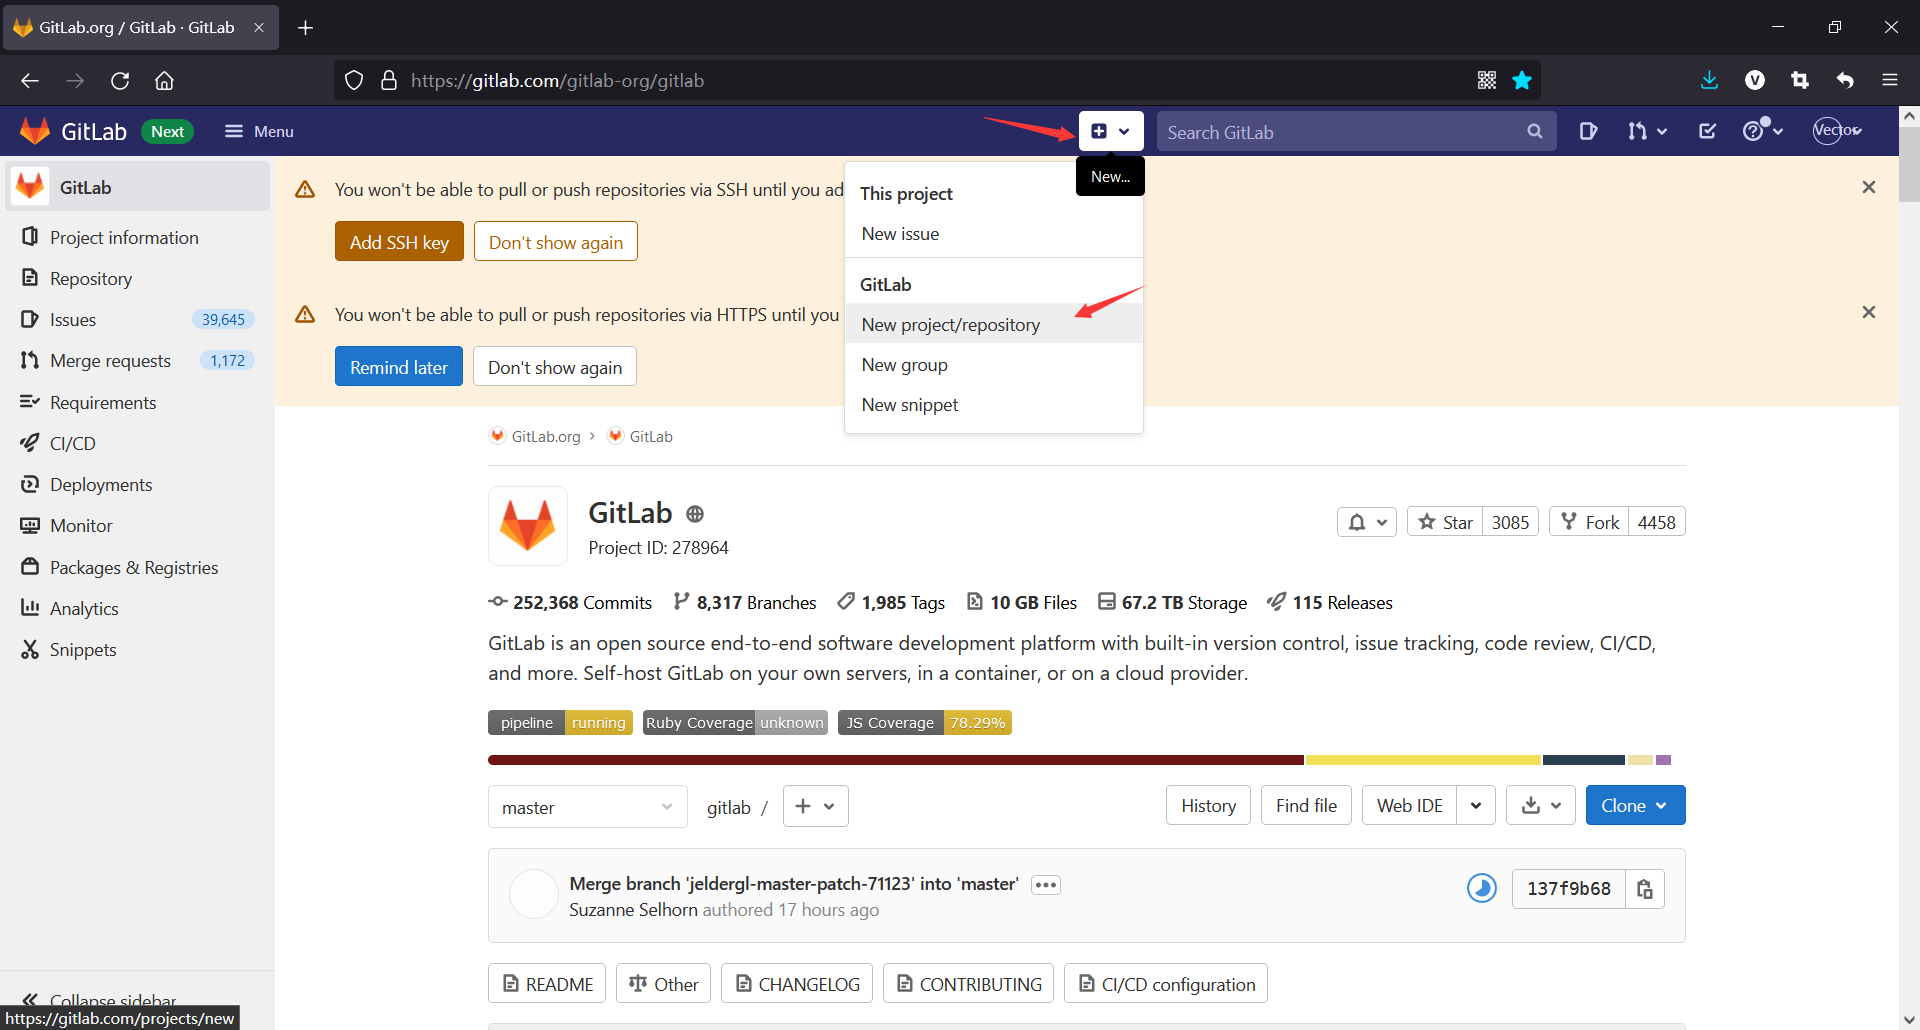Screen dimensions: 1920x1030
Task: Open the crop/screenshot extension icon
Action: 1800,81
